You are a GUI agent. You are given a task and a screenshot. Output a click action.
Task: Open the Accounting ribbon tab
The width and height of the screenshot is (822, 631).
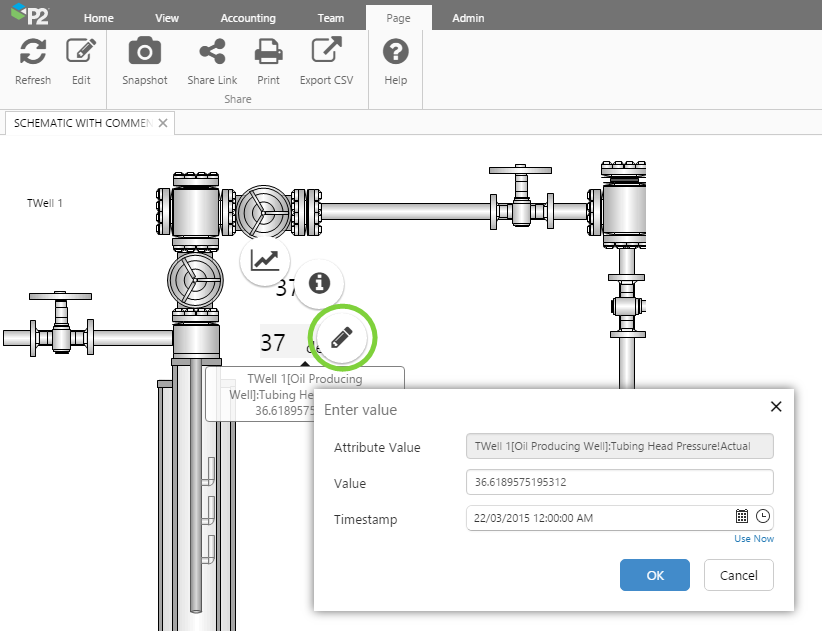click(248, 18)
